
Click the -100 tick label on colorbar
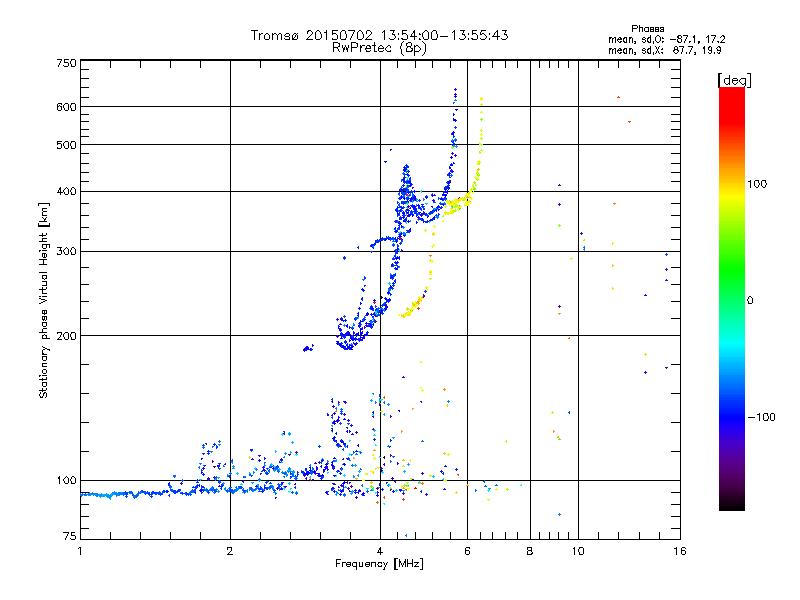tap(761, 417)
